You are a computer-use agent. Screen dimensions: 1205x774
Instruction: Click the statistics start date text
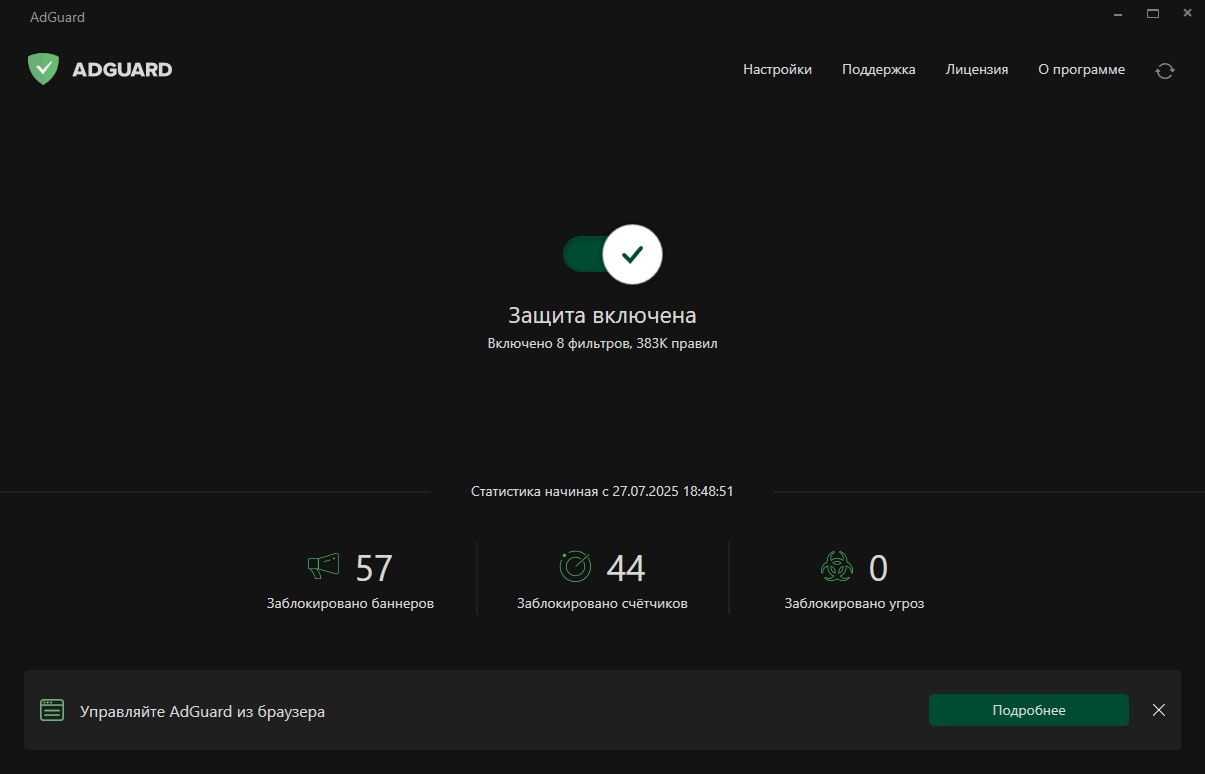tap(602, 492)
